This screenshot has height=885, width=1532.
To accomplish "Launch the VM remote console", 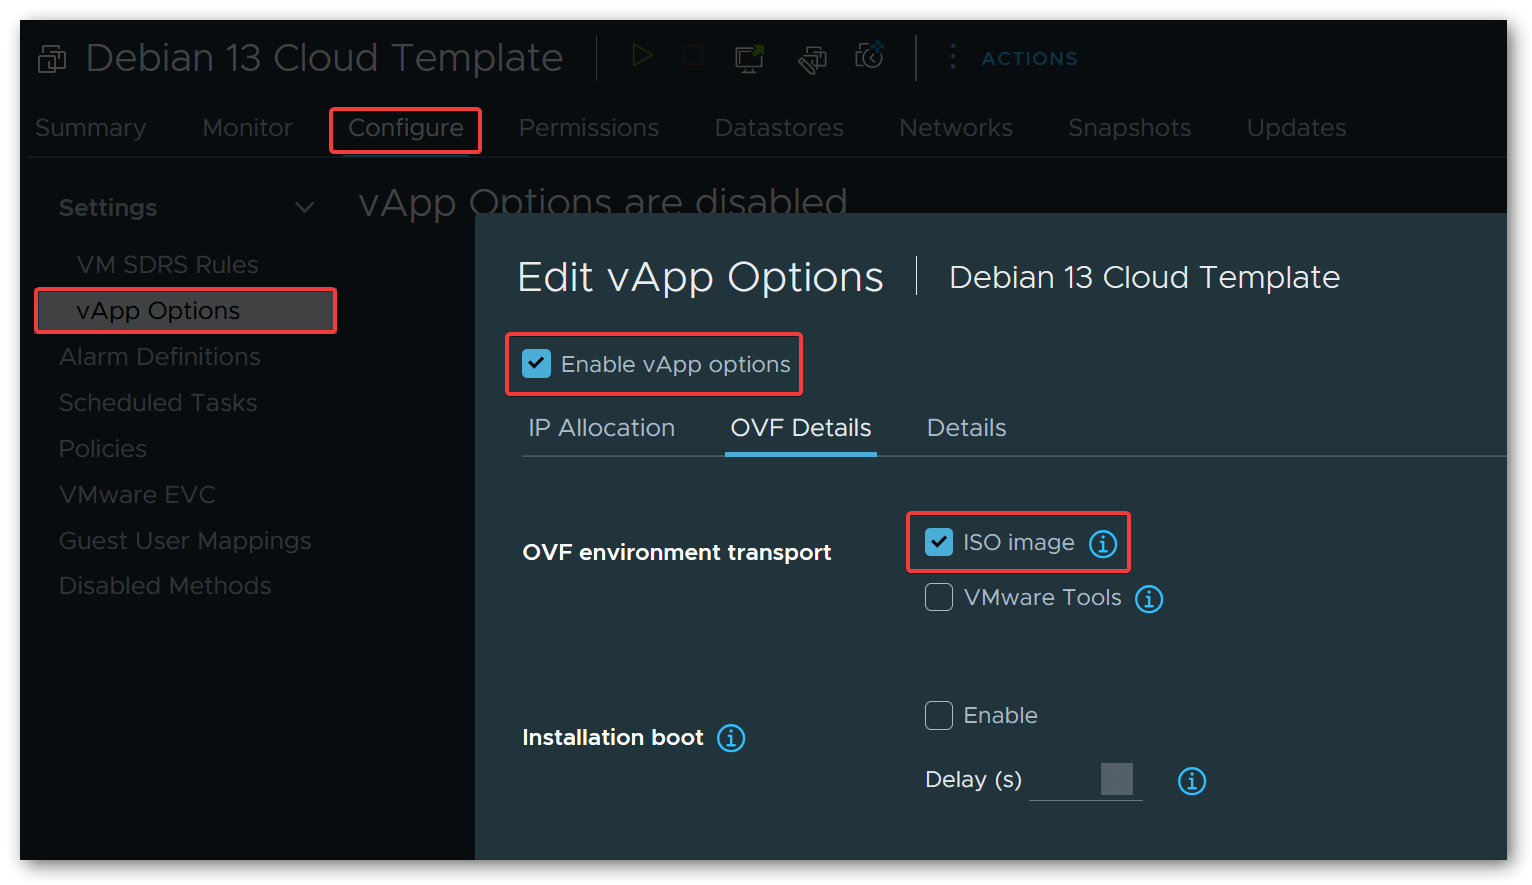I will (748, 57).
